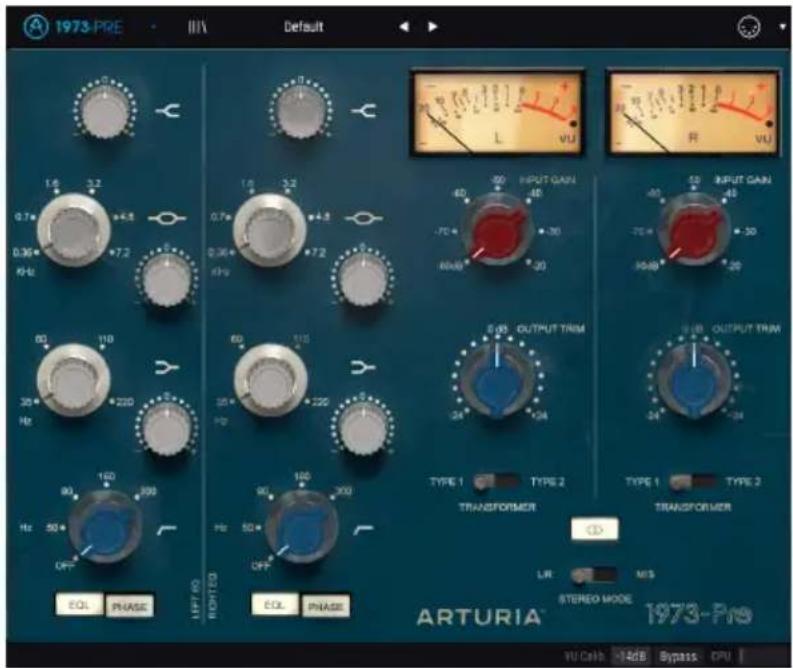Image resolution: width=793 pixels, height=668 pixels.
Task: Open the MIDI connector settings icon
Action: pos(748,27)
